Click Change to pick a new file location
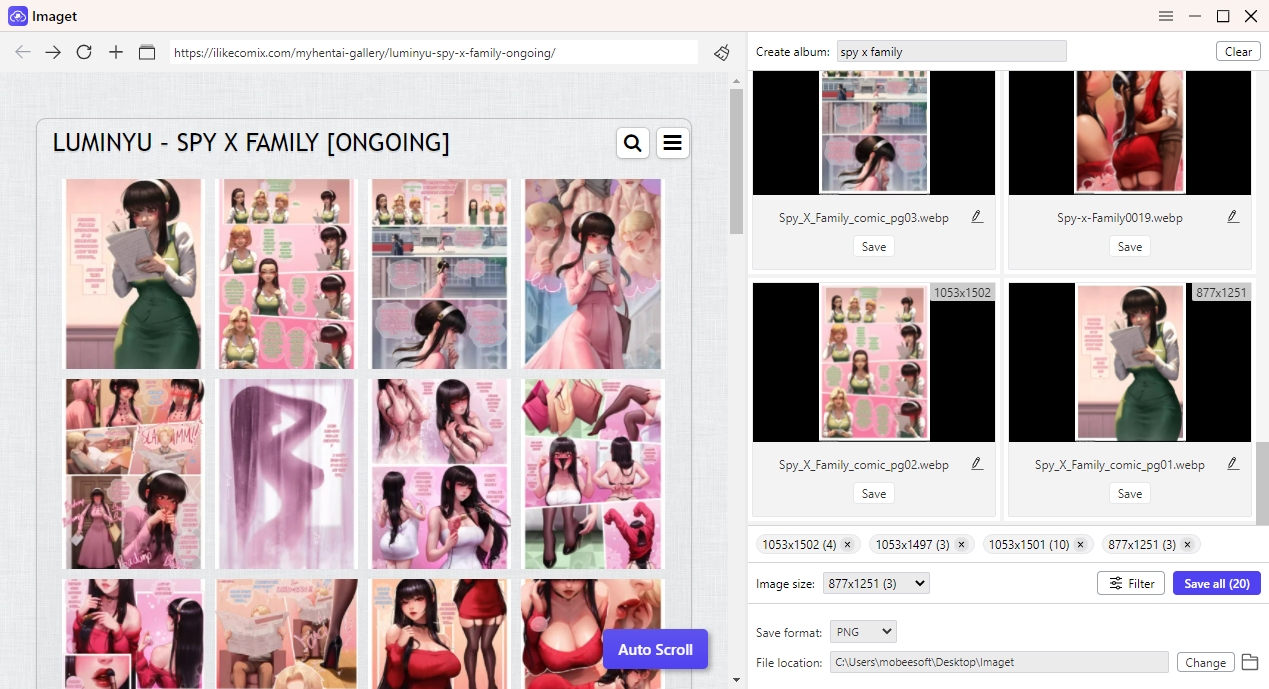This screenshot has width=1269, height=689. tap(1205, 662)
